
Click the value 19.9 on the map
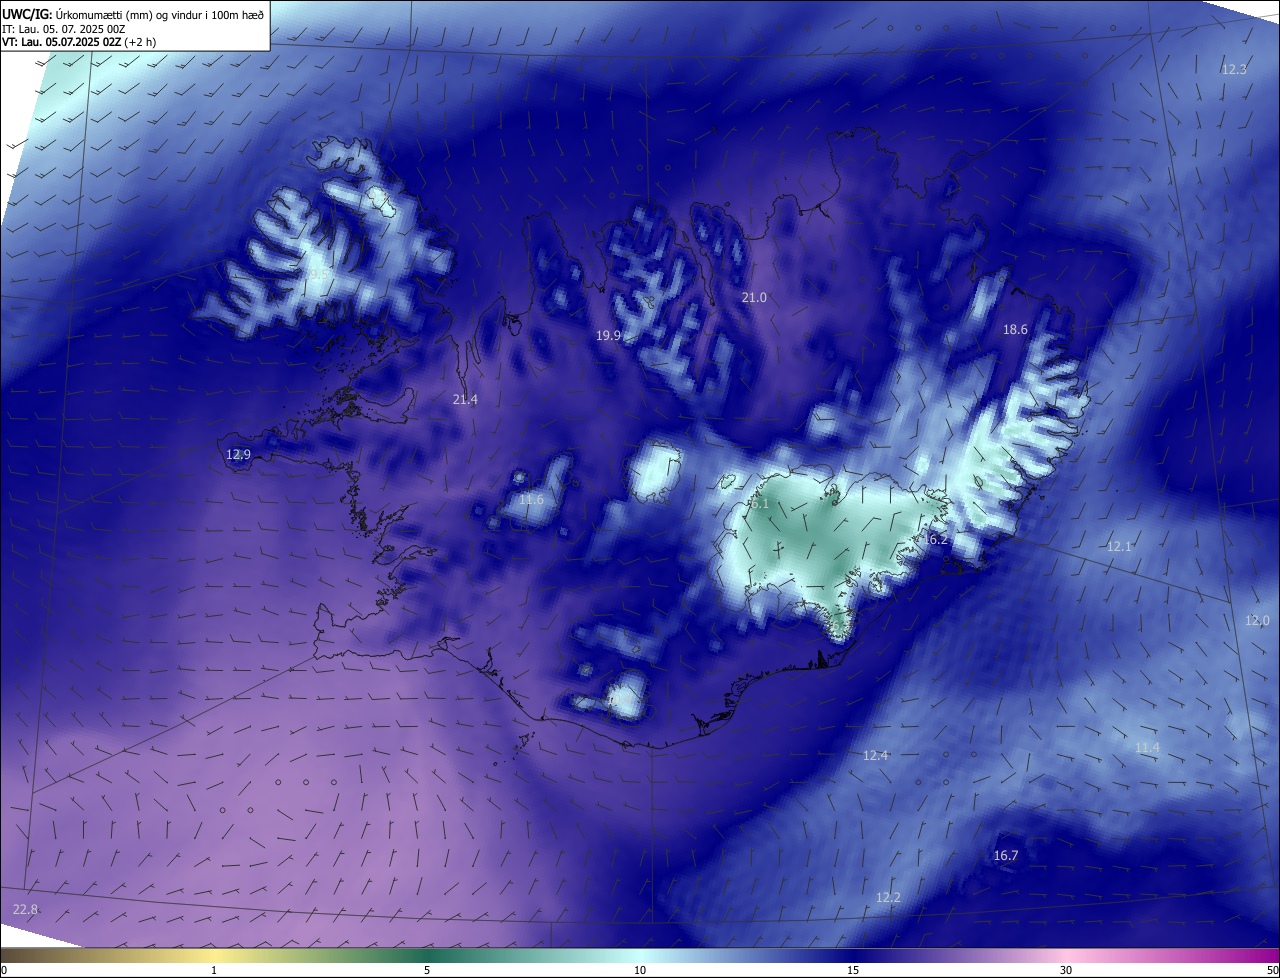[609, 336]
